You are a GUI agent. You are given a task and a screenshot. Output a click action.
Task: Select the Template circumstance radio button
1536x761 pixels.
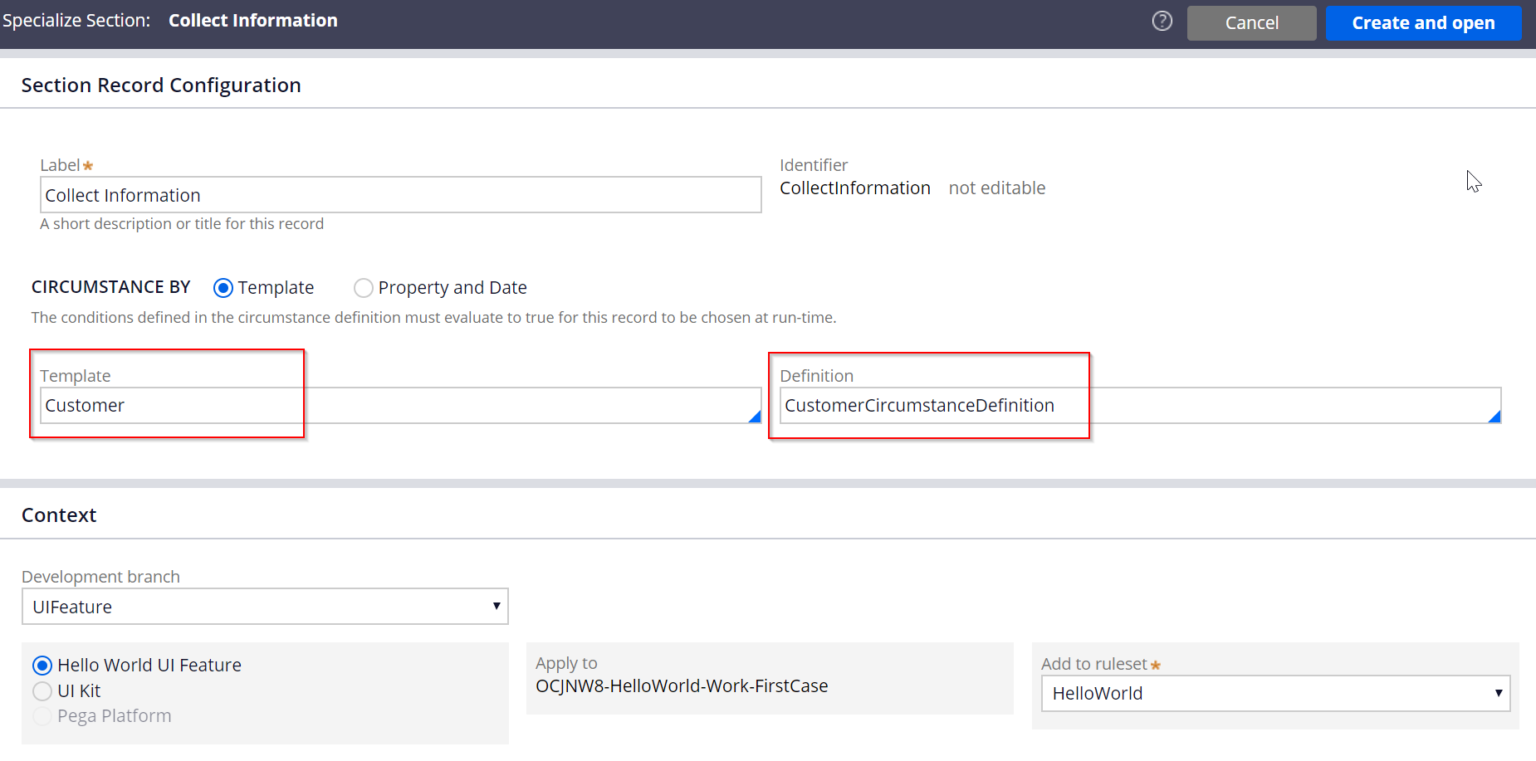(x=222, y=288)
